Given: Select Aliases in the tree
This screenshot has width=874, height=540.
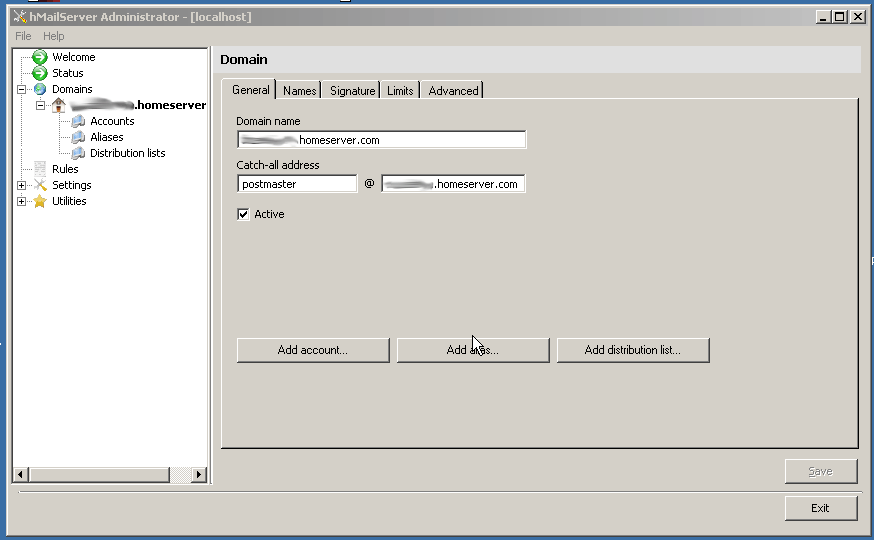Looking at the screenshot, I should tap(106, 137).
